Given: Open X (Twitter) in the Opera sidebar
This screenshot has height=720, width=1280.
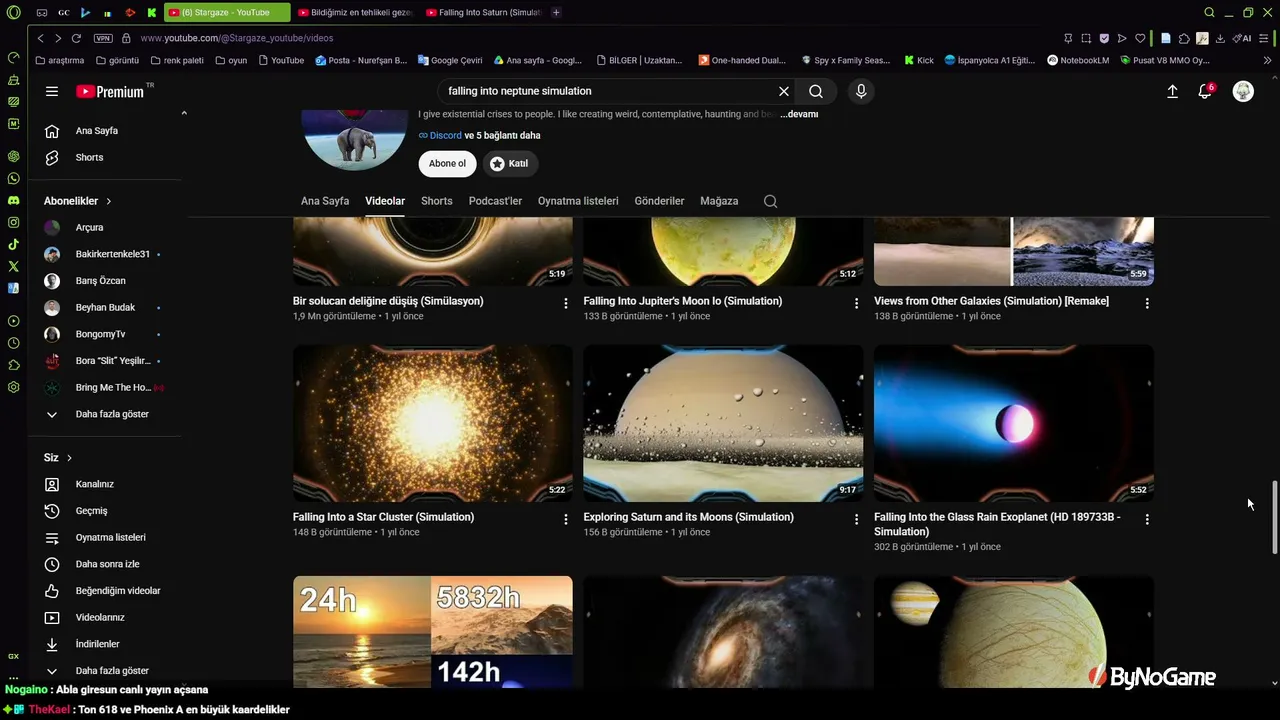Looking at the screenshot, I should tap(14, 266).
